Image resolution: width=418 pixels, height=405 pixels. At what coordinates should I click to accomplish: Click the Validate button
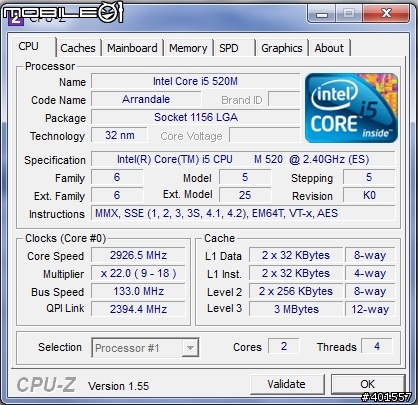click(x=287, y=384)
